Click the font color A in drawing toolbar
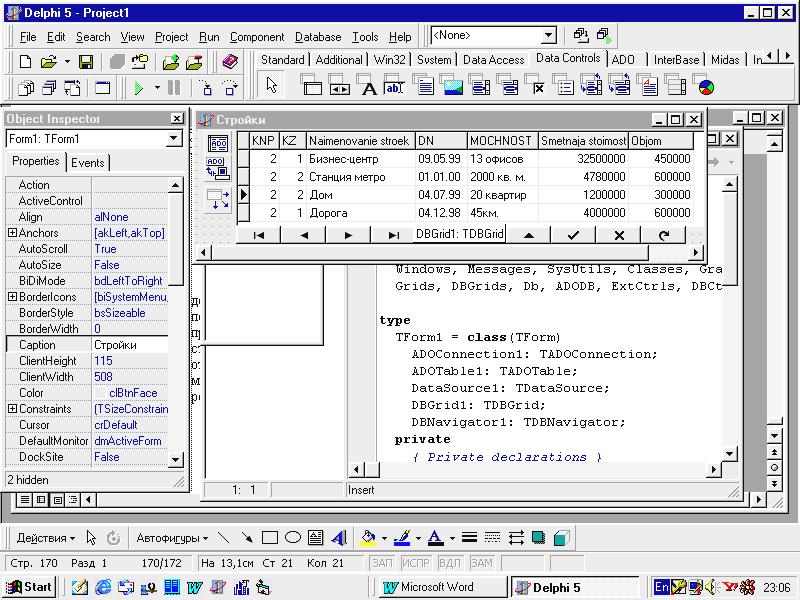The width and height of the screenshot is (800, 600). point(435,538)
